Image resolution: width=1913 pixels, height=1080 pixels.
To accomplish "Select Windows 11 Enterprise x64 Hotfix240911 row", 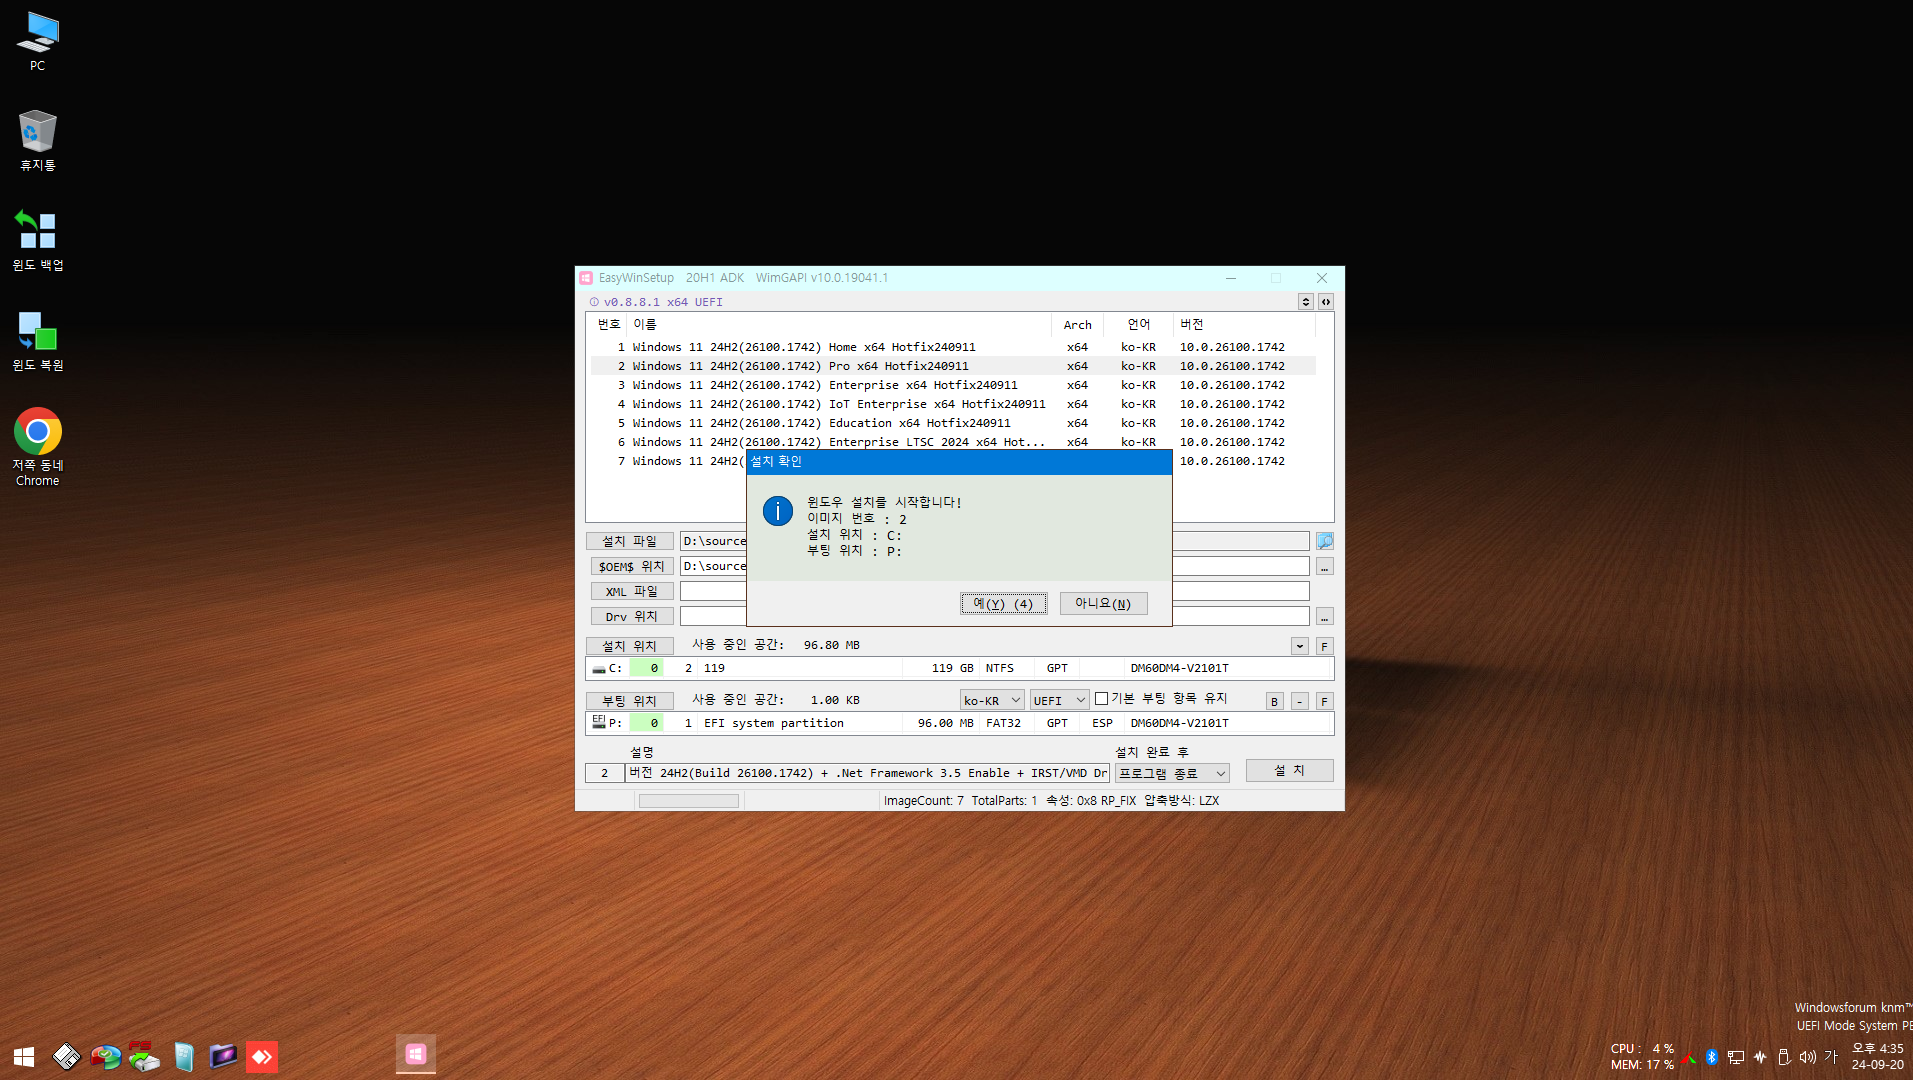I will (953, 385).
